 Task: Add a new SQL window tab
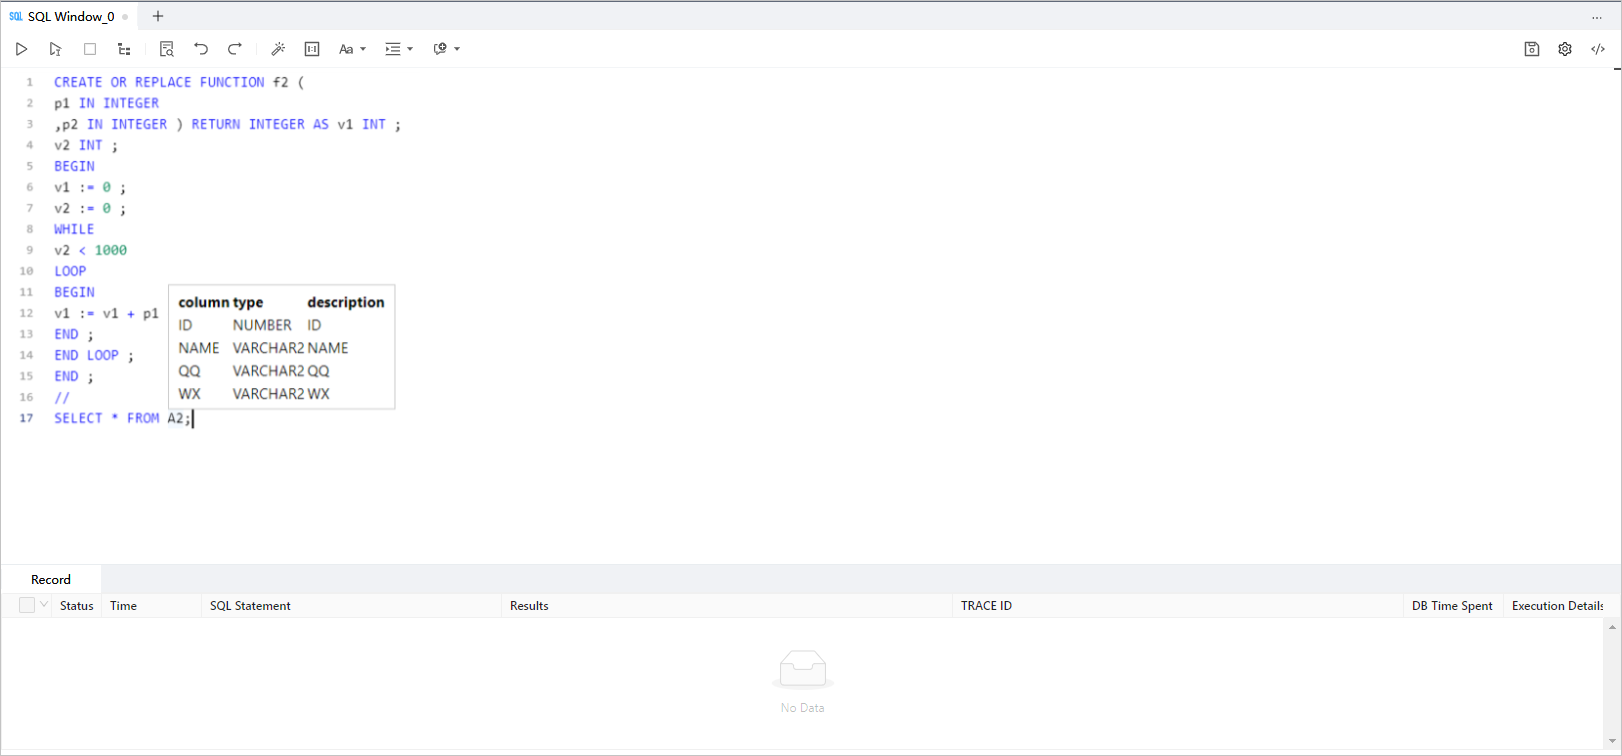click(158, 16)
